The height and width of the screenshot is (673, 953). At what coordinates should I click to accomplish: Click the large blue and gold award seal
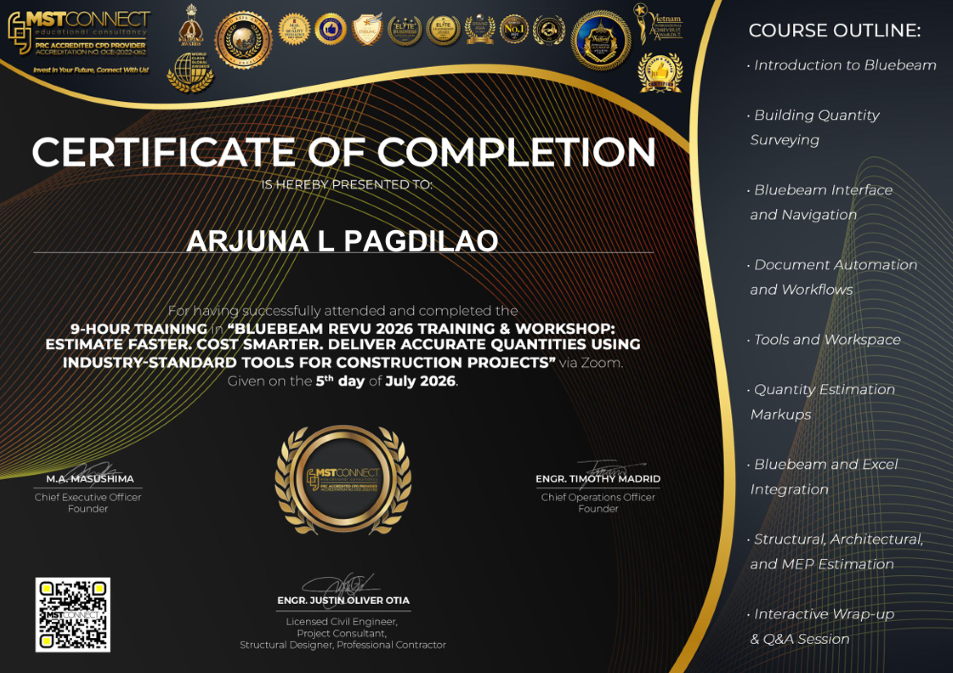601,41
